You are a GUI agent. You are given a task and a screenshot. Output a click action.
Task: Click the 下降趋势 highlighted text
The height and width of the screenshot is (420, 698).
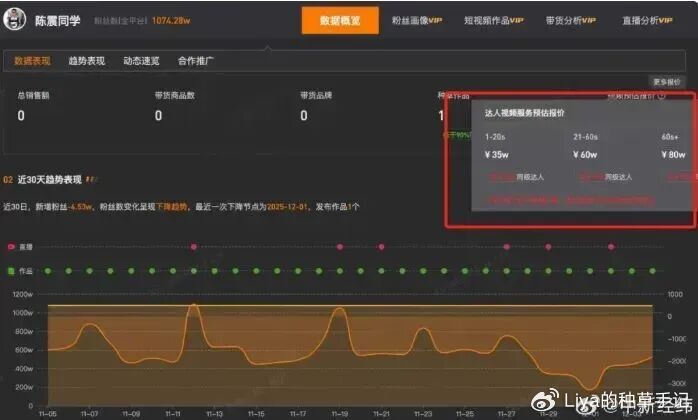[171, 207]
